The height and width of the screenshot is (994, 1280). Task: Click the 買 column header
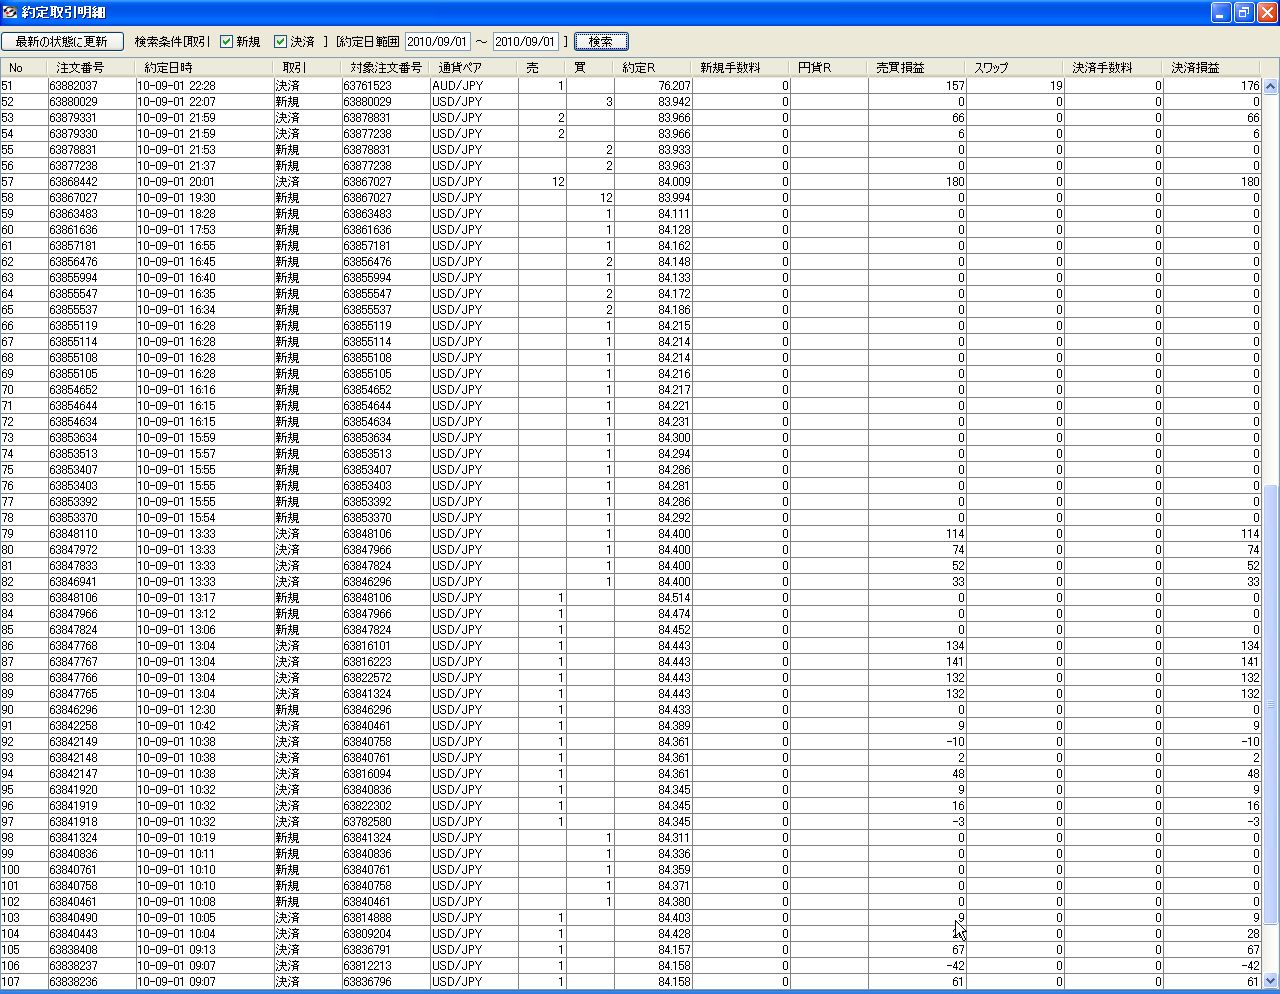pyautogui.click(x=590, y=68)
